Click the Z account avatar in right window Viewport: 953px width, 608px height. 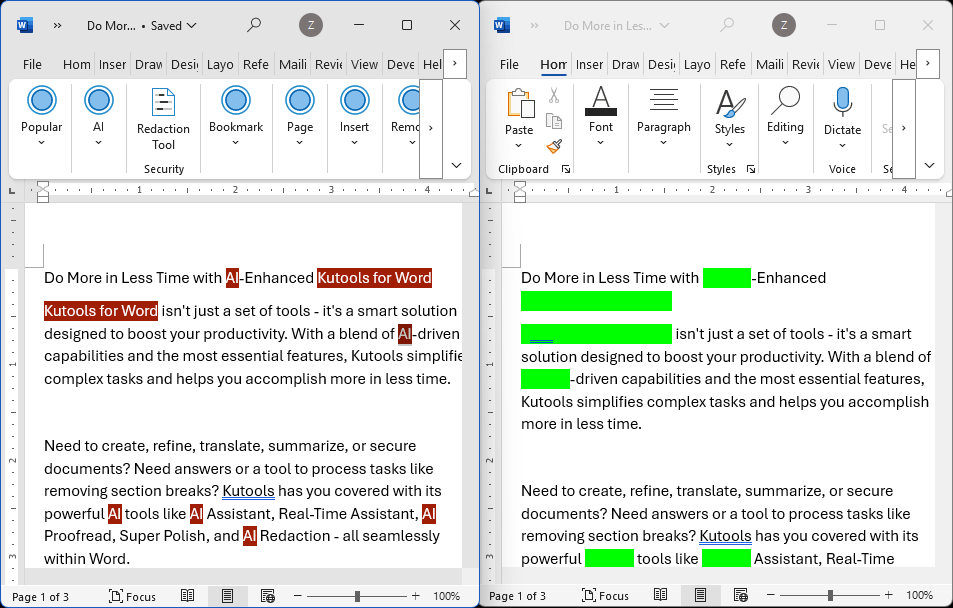784,25
